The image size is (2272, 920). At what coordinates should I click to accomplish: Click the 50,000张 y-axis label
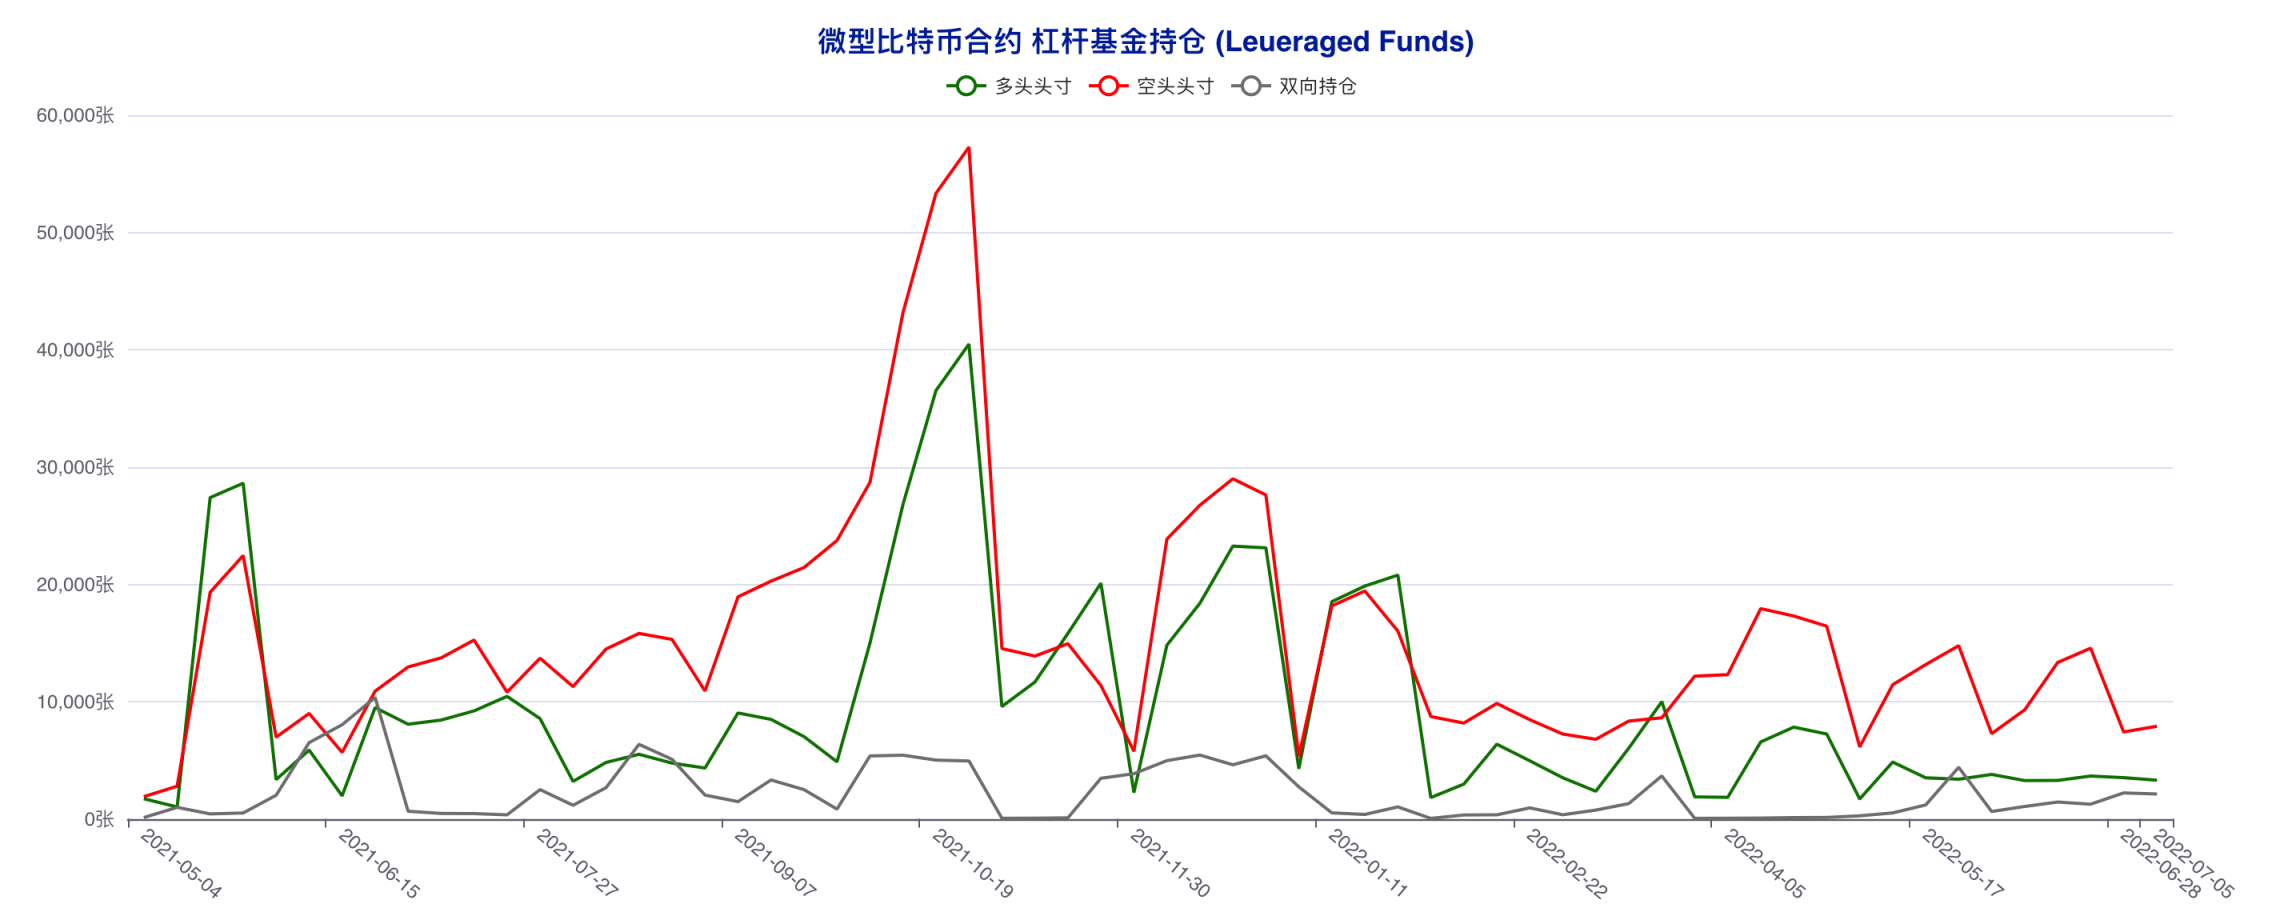75,233
